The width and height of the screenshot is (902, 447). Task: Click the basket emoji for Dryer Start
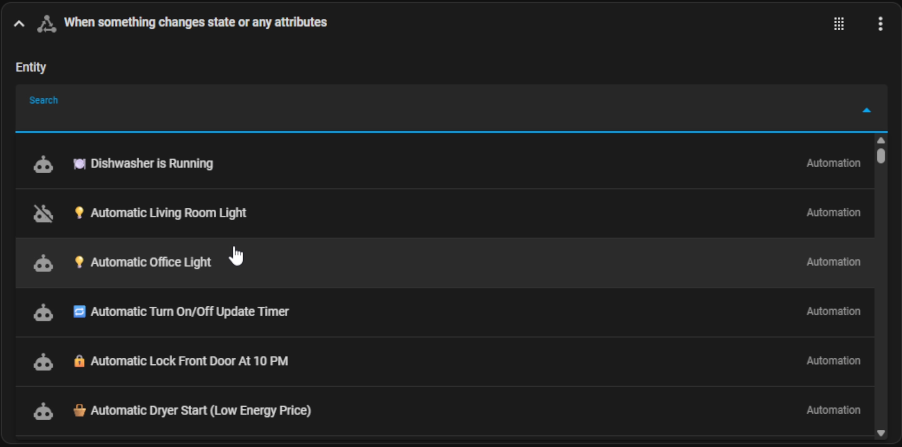79,411
